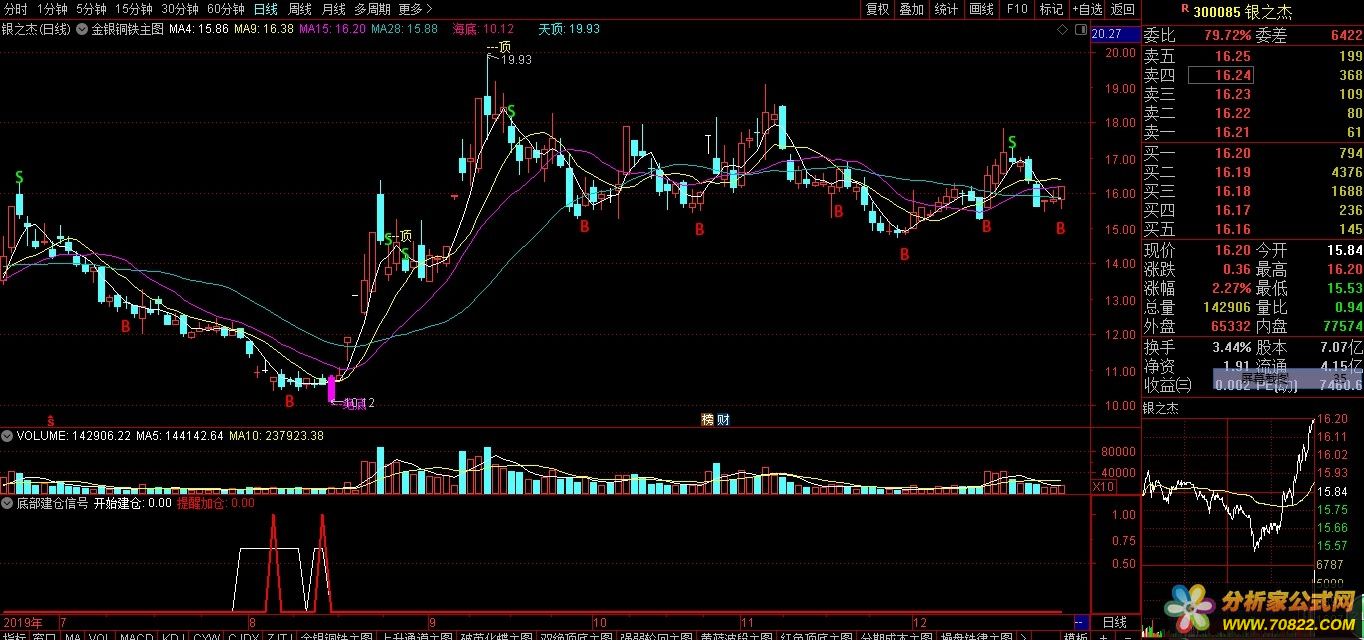Click the 底部建仓信号 panel settings icon
The image size is (1364, 640).
(x=7, y=503)
